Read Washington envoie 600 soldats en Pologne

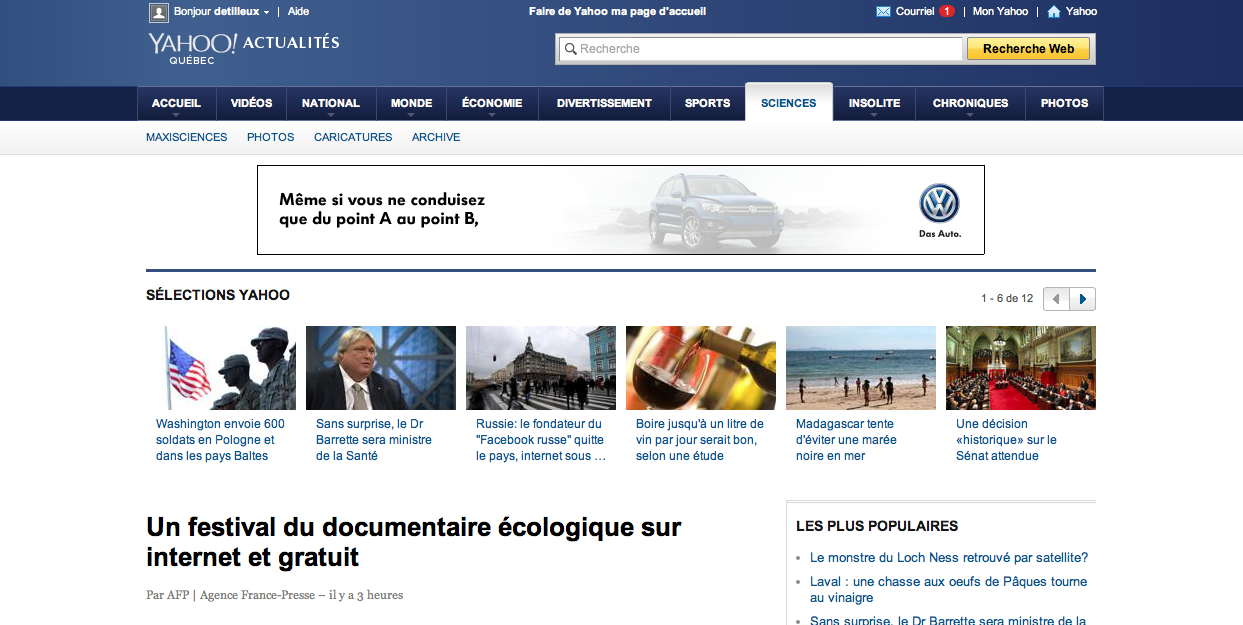click(220, 440)
